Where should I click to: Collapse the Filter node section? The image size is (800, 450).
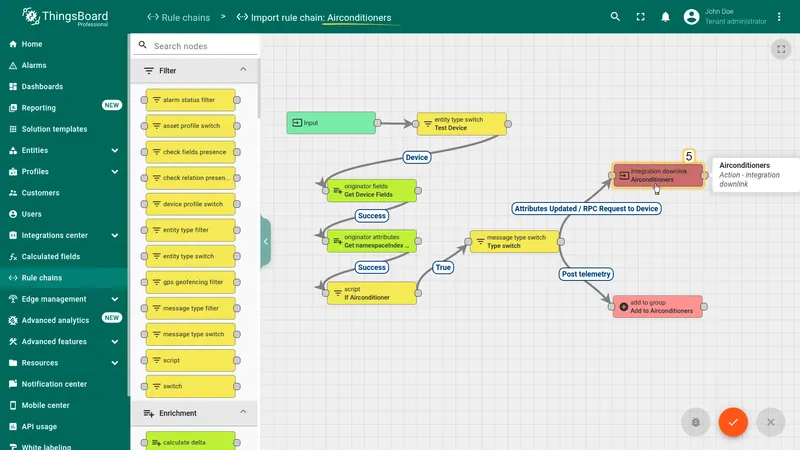(243, 70)
